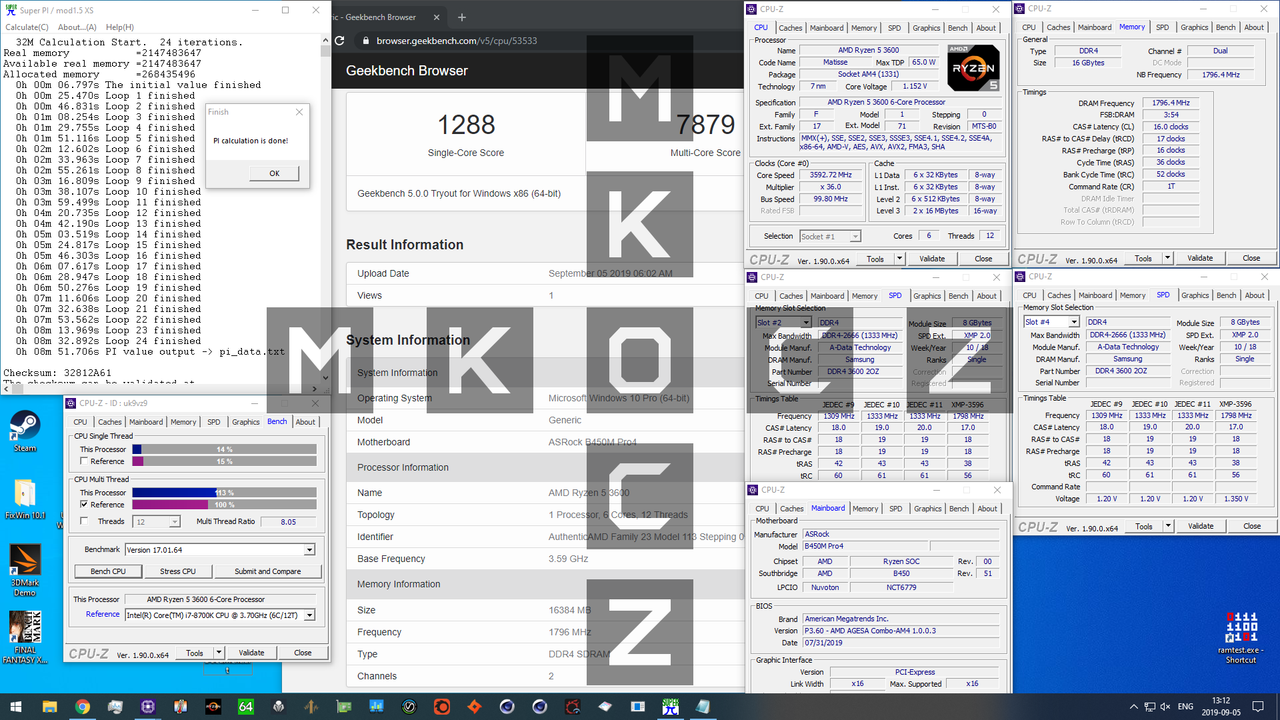
Task: Open Steam desktop shortcut
Action: [x=24, y=430]
